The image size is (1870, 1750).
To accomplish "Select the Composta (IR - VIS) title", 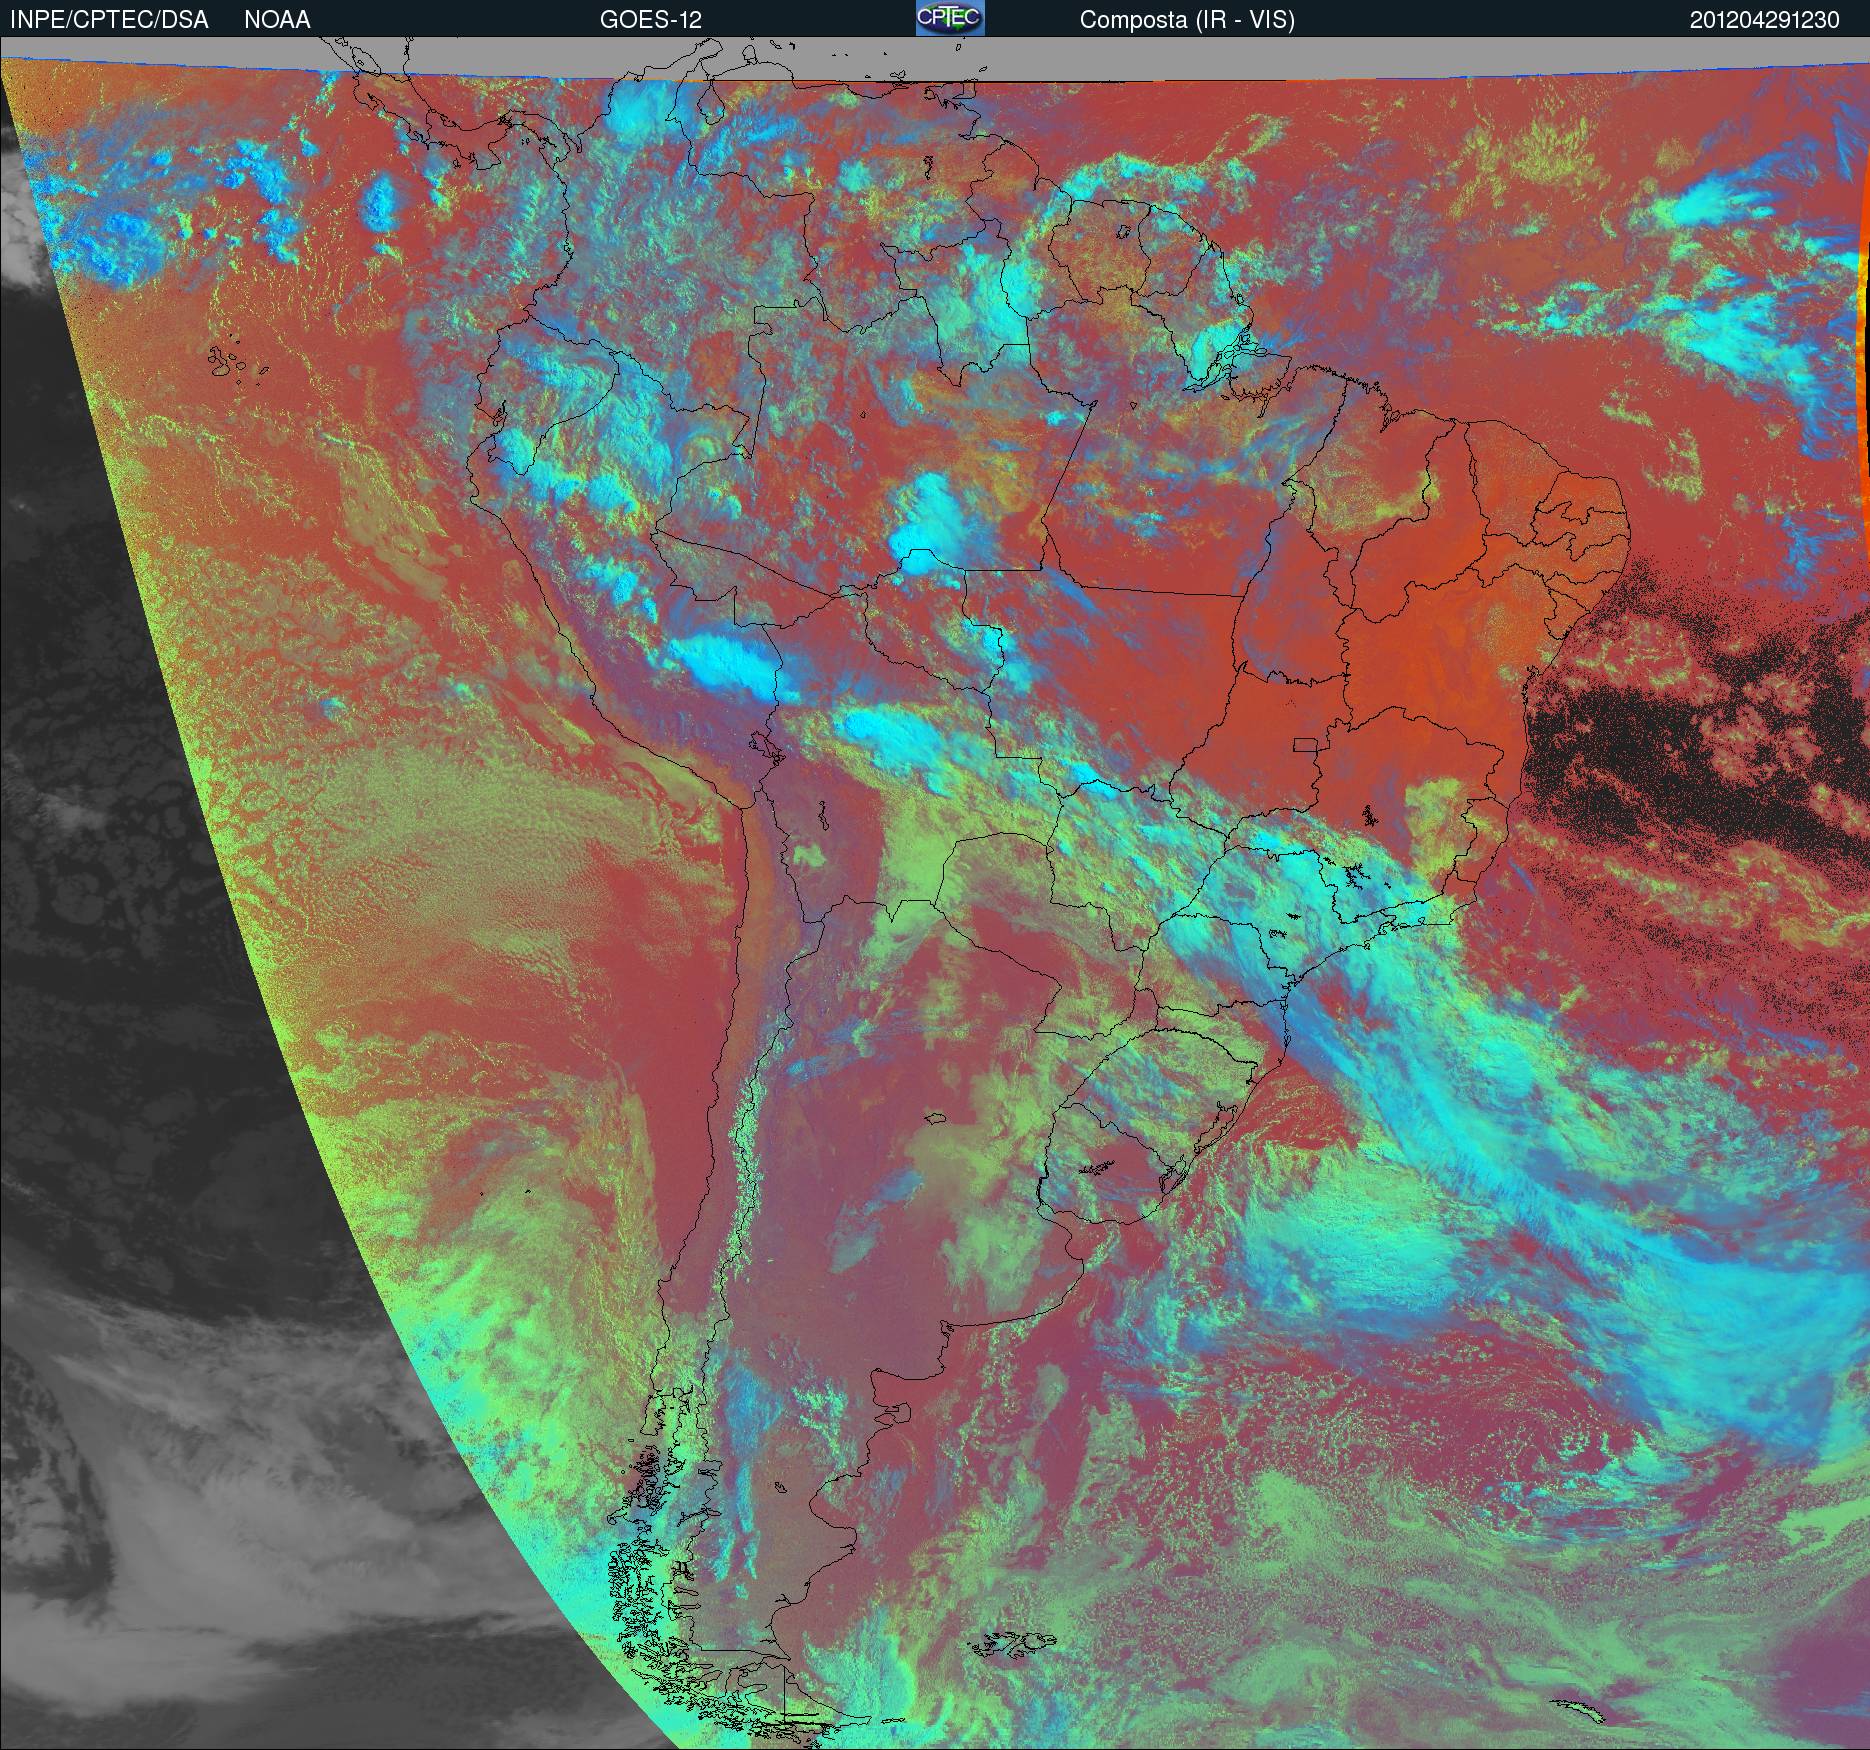I will point(1187,20).
